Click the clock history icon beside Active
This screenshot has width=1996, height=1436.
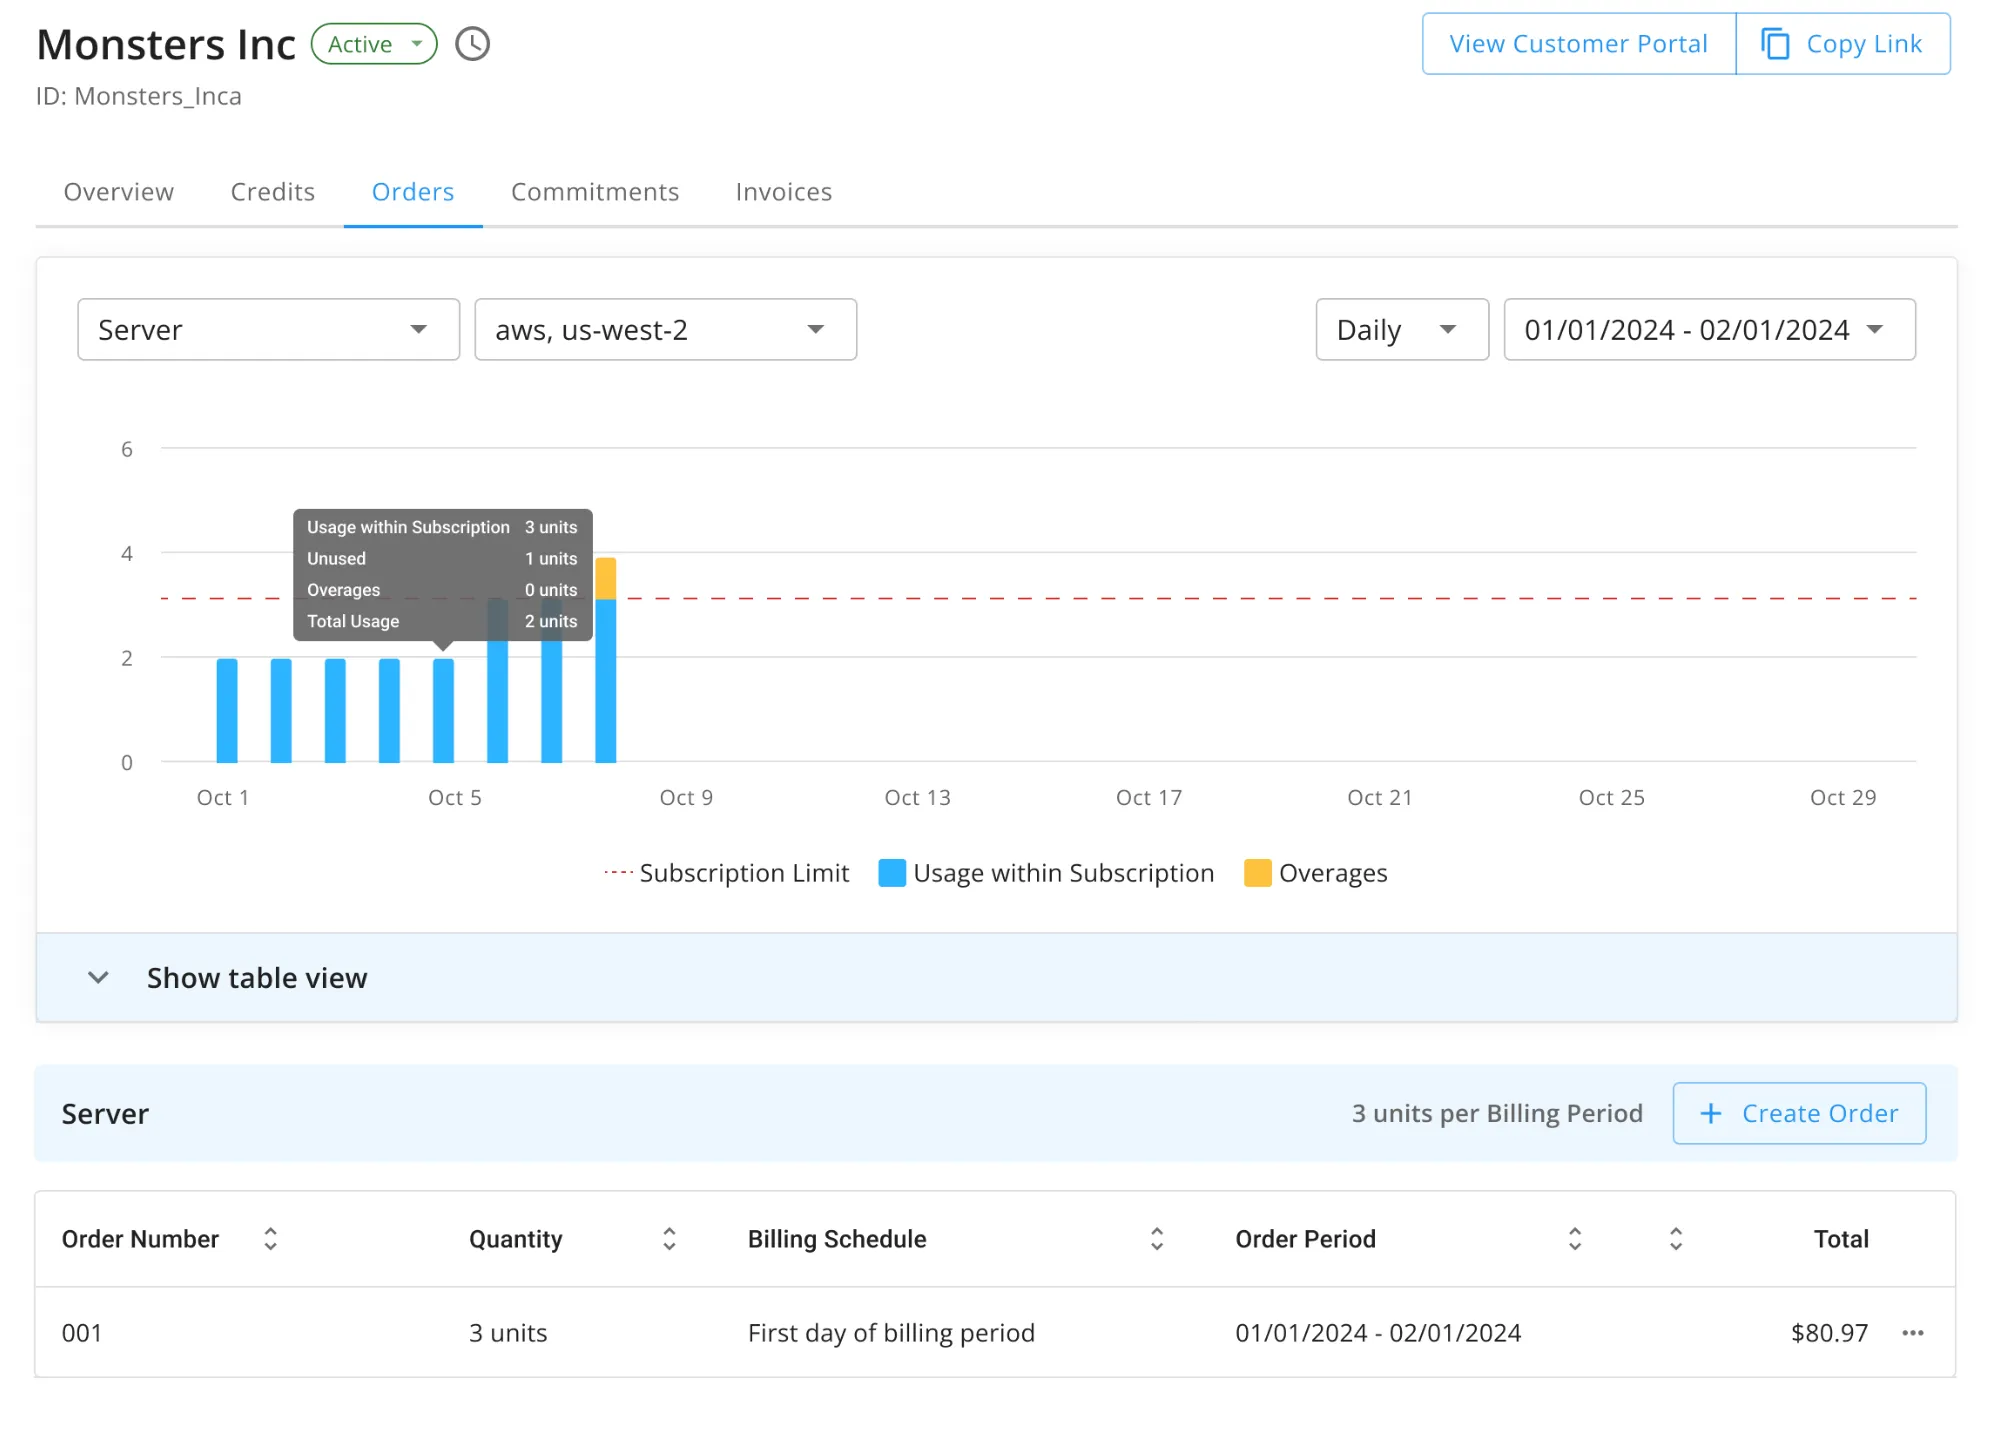pyautogui.click(x=472, y=44)
